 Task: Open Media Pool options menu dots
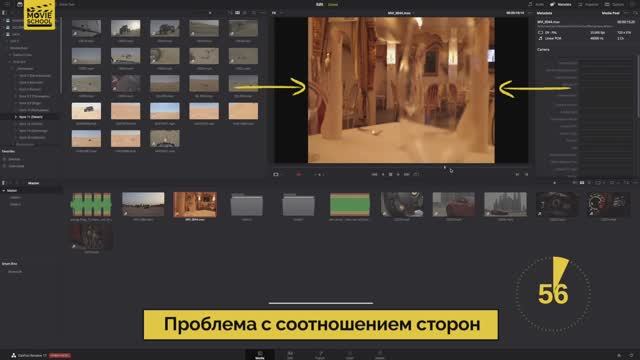(x=635, y=183)
